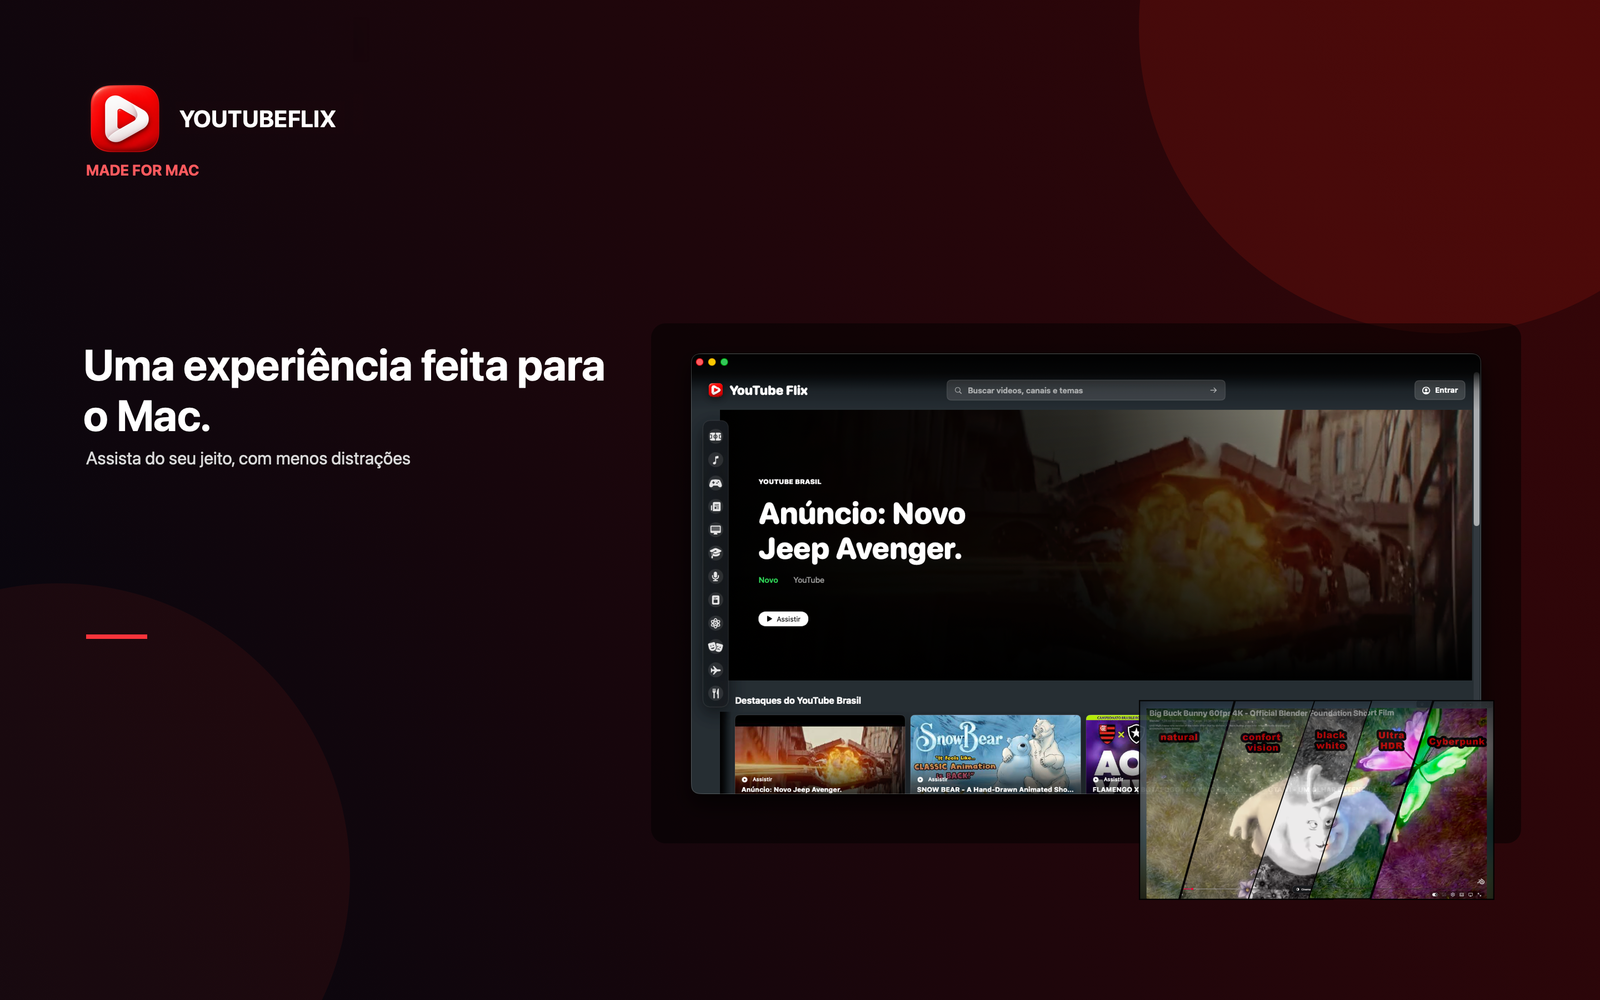Open the book icon category in sidebar
The image size is (1600, 1000).
[x=715, y=600]
